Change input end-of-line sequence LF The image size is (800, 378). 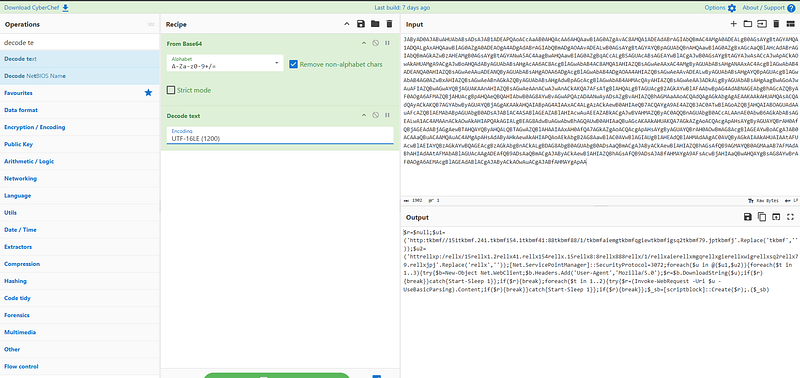coord(792,200)
